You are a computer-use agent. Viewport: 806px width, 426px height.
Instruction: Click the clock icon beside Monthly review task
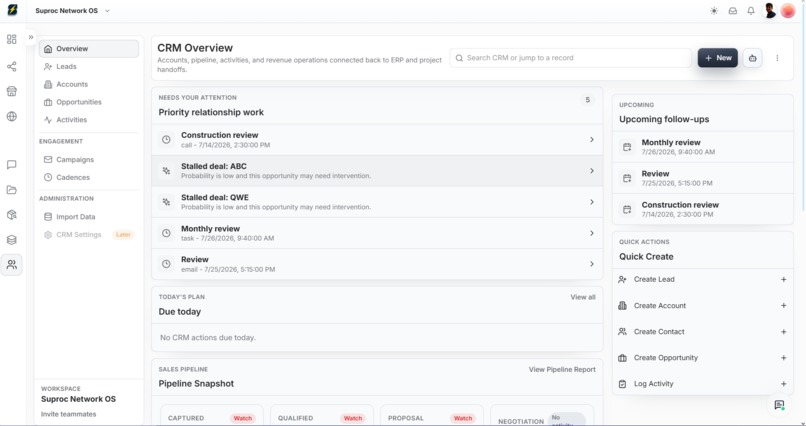tap(166, 233)
